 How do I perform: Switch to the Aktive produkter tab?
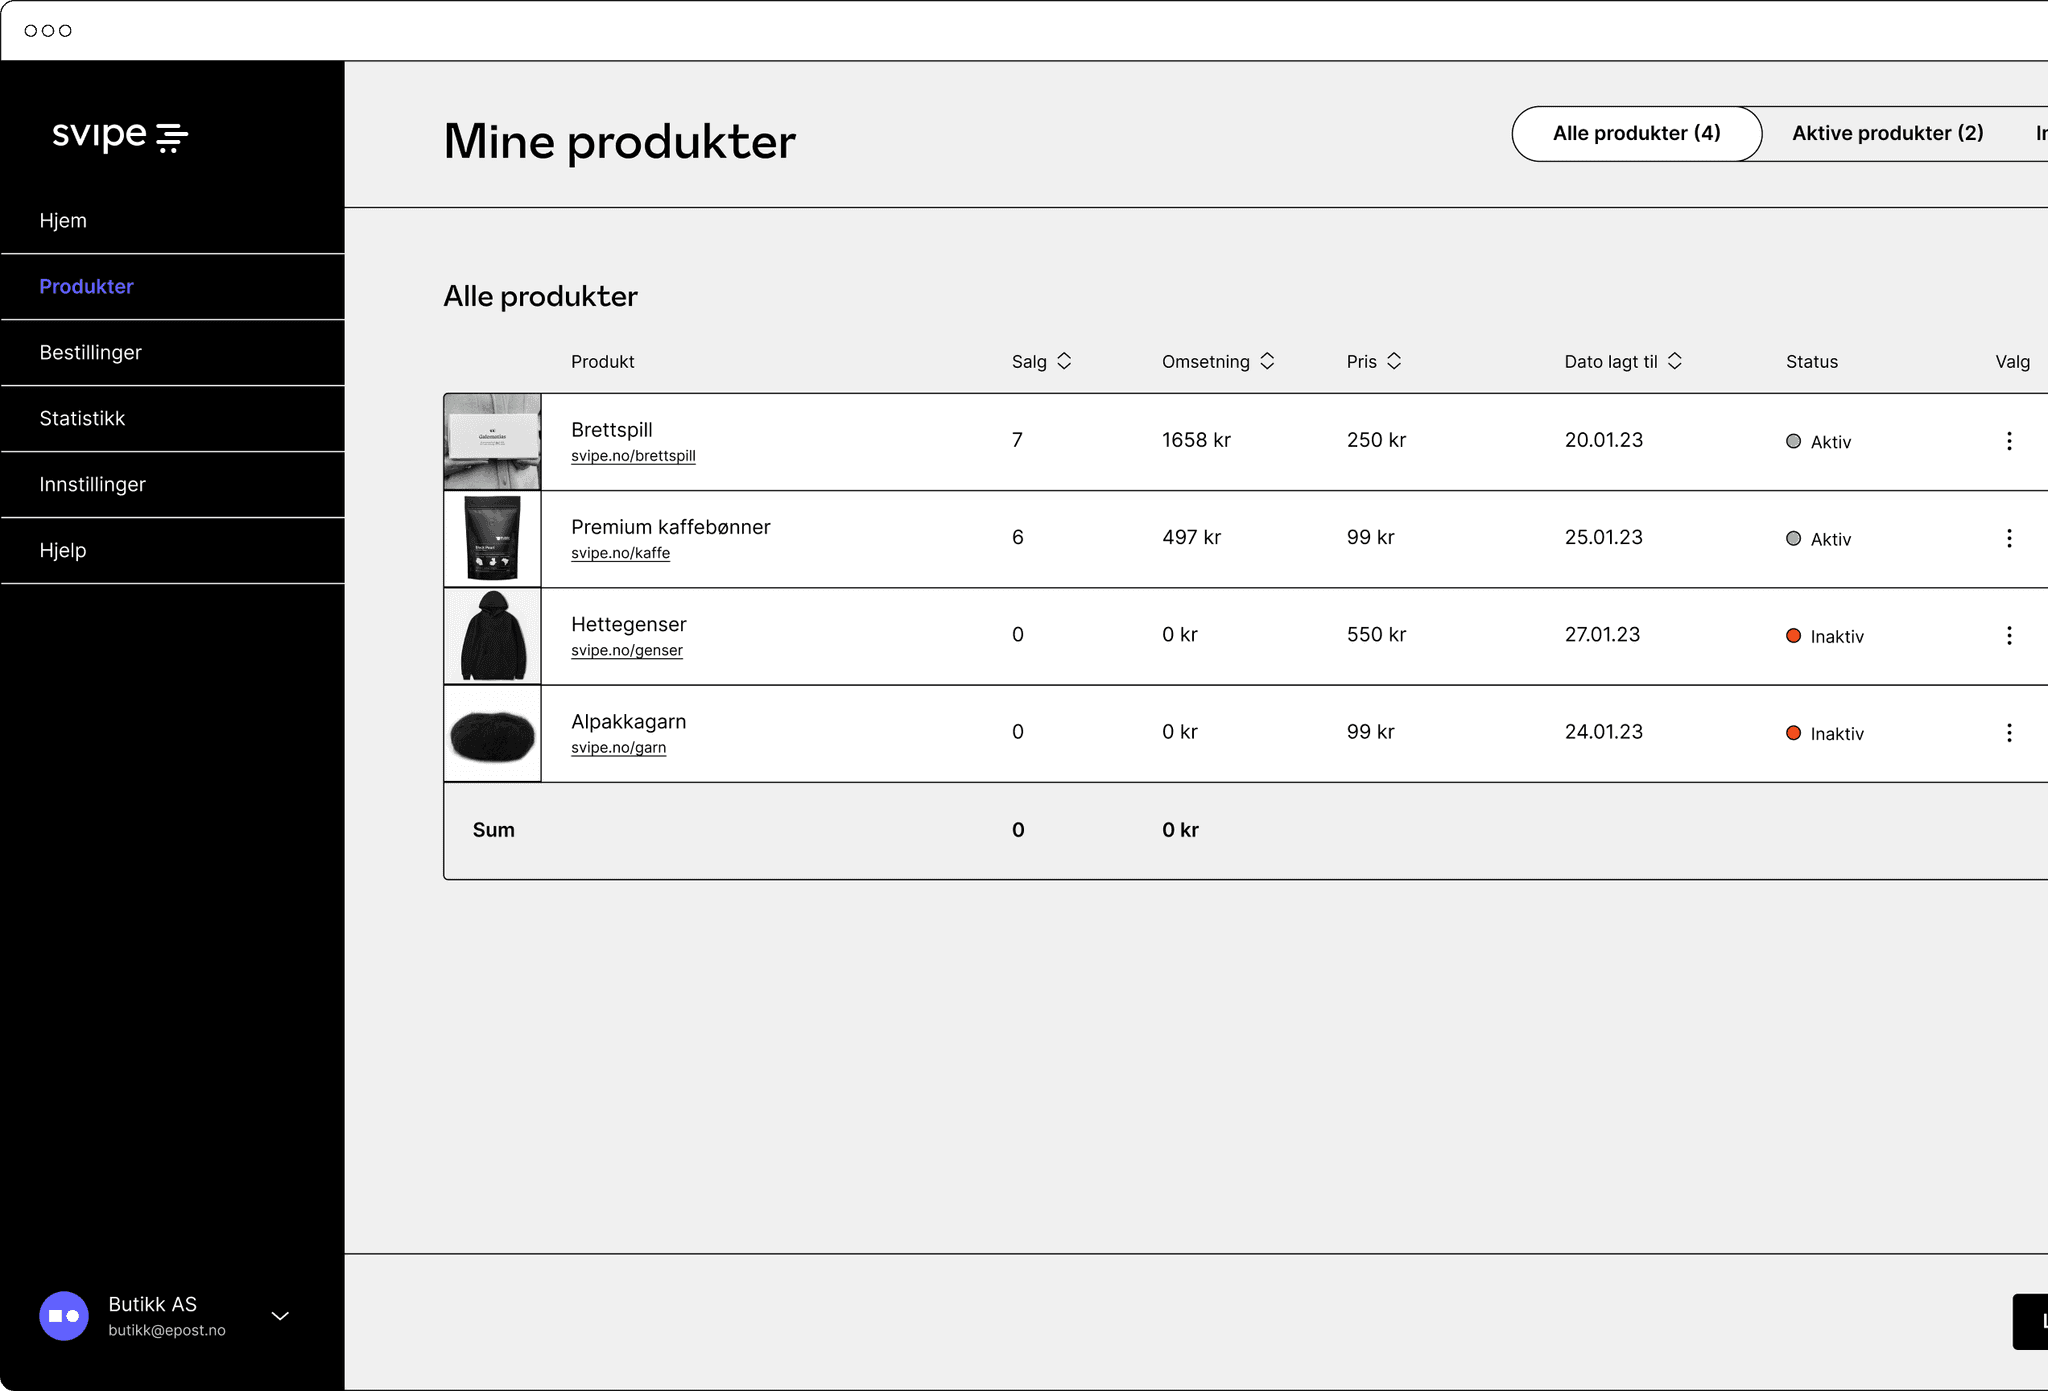(x=1887, y=133)
